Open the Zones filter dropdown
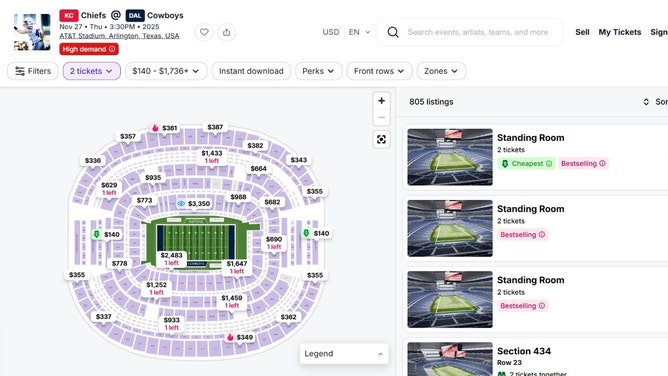Screen dimensions: 668x376 (441, 71)
